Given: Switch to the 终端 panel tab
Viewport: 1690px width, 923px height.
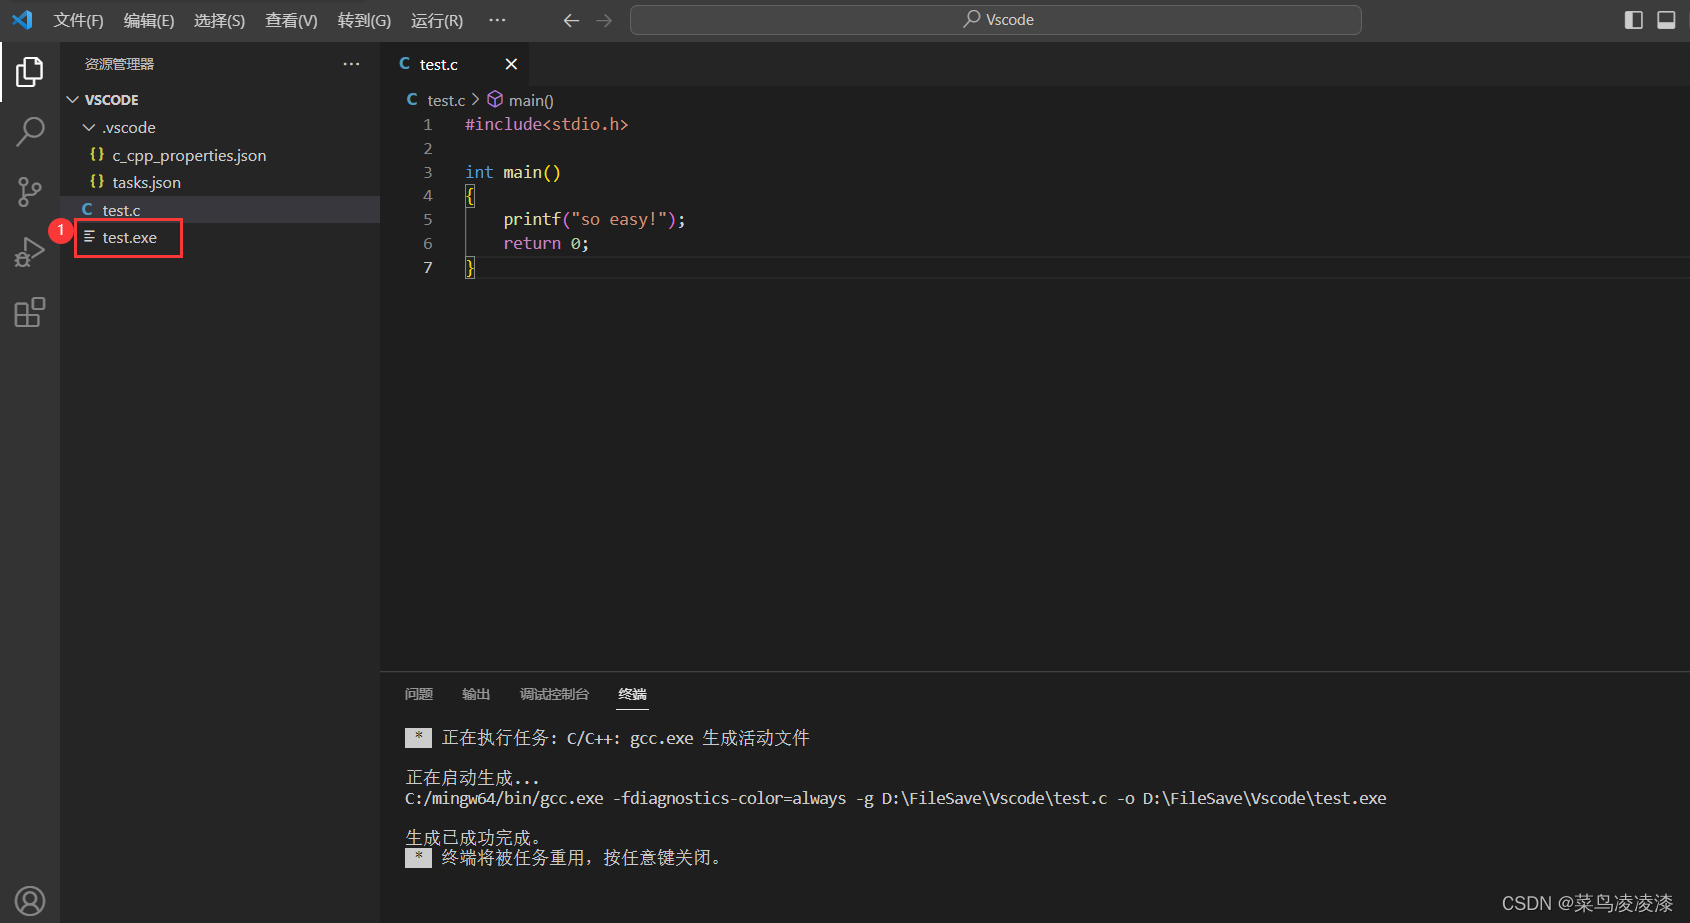Looking at the screenshot, I should pyautogui.click(x=632, y=694).
